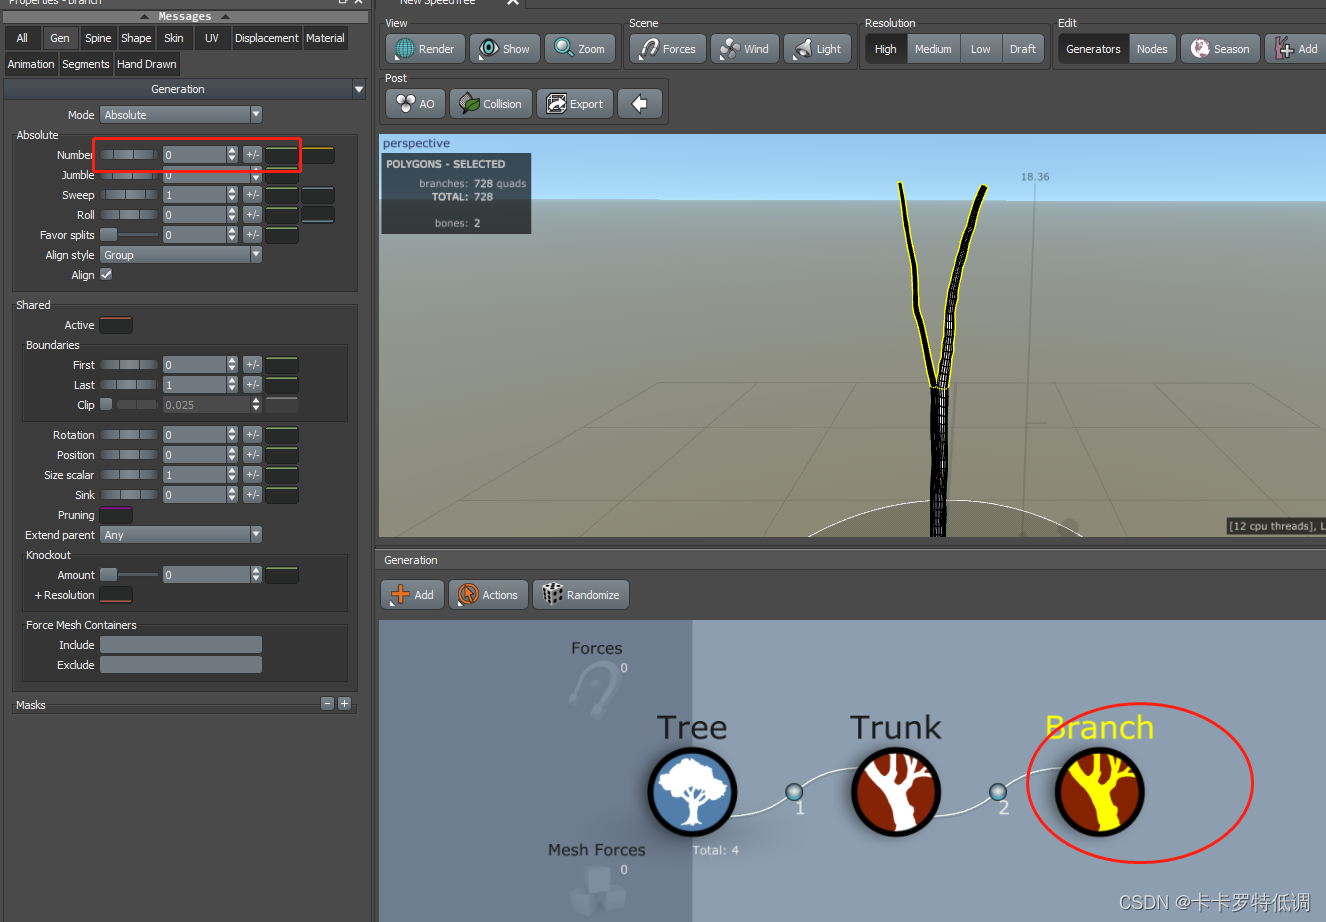Open the Show eye button
The width and height of the screenshot is (1326, 922).
[x=505, y=48]
